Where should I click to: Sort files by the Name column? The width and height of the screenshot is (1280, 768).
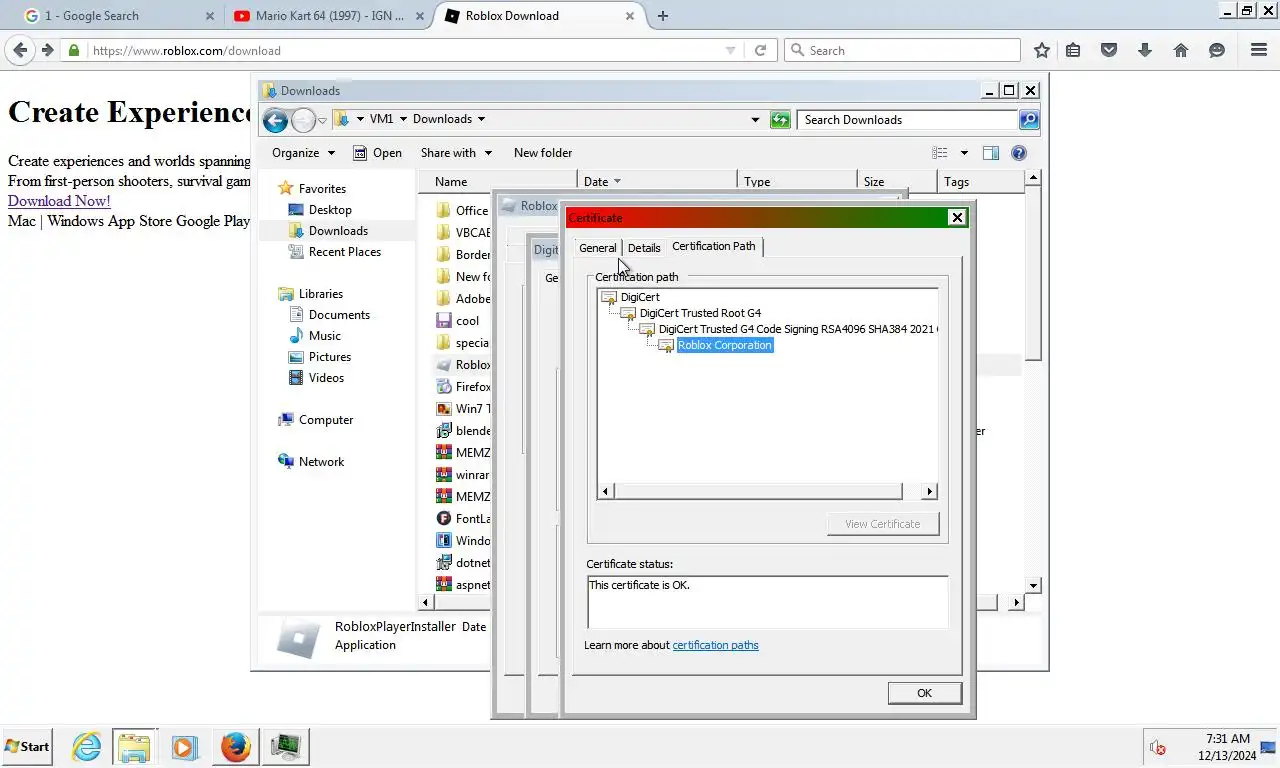tap(497, 182)
